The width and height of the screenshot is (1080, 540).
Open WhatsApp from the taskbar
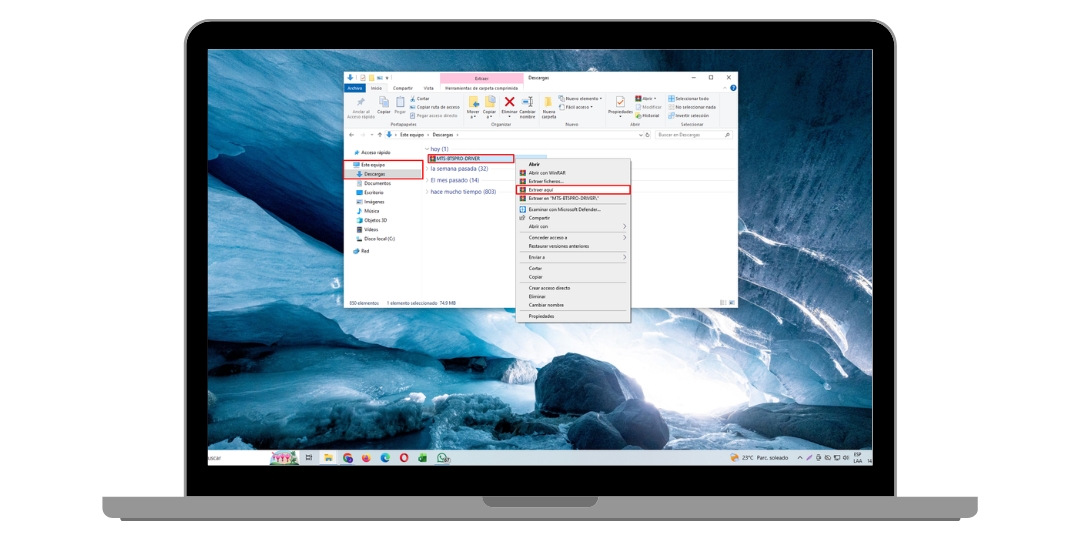coord(442,458)
